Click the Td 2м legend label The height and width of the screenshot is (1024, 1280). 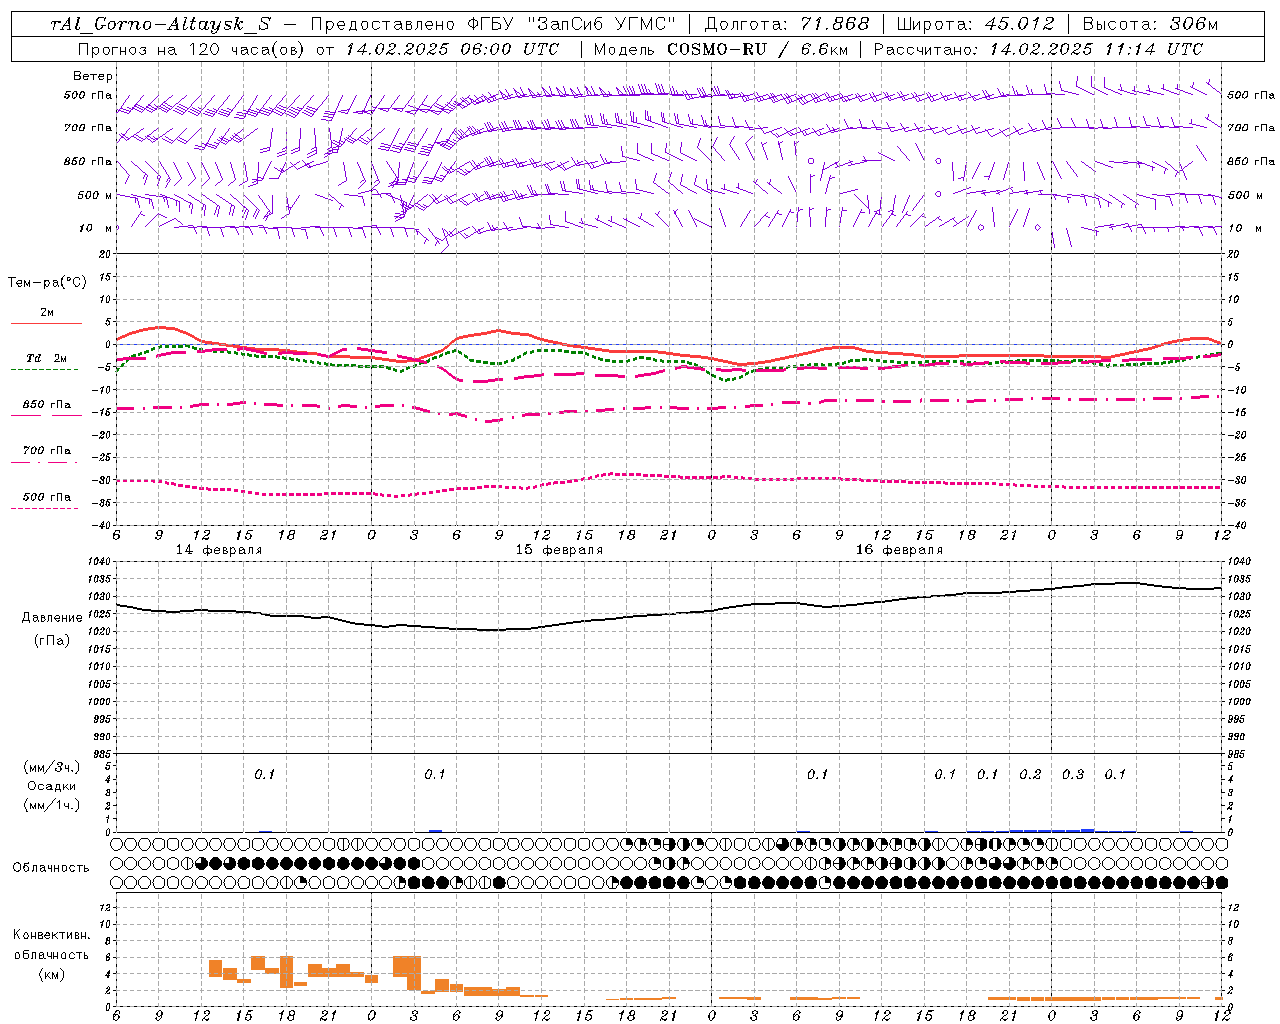tap(47, 358)
